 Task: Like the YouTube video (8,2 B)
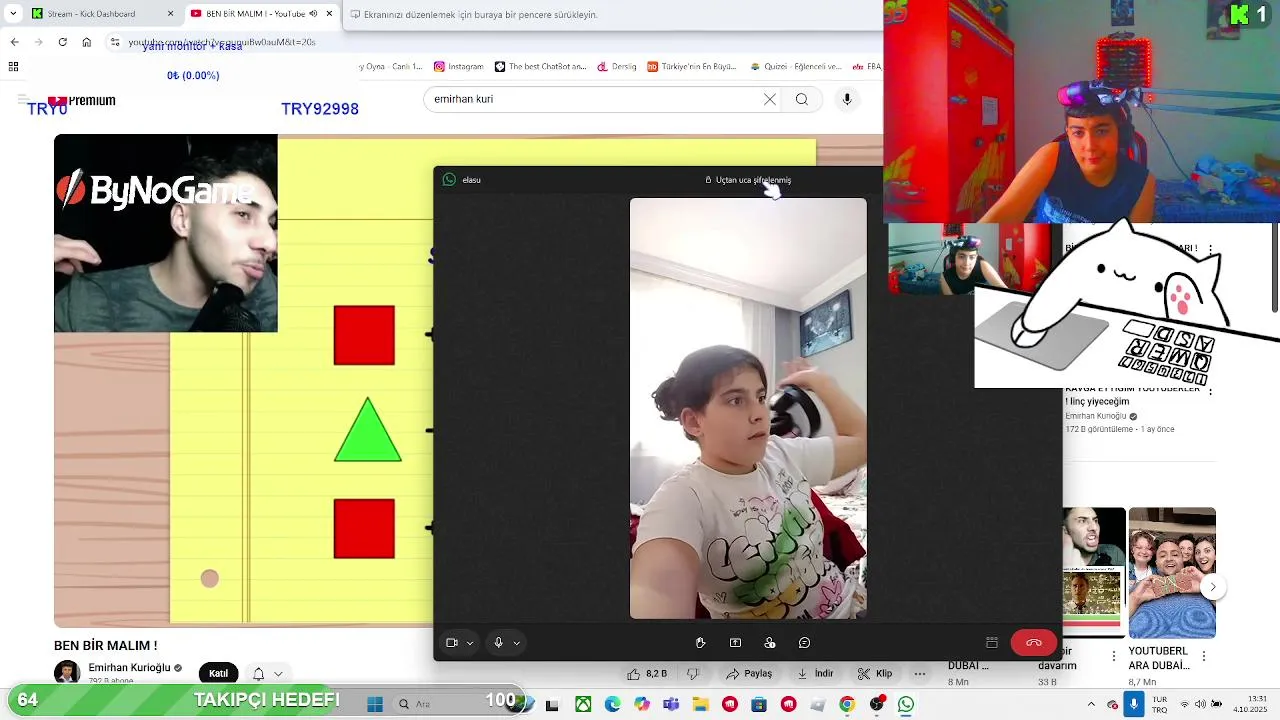(x=648, y=674)
